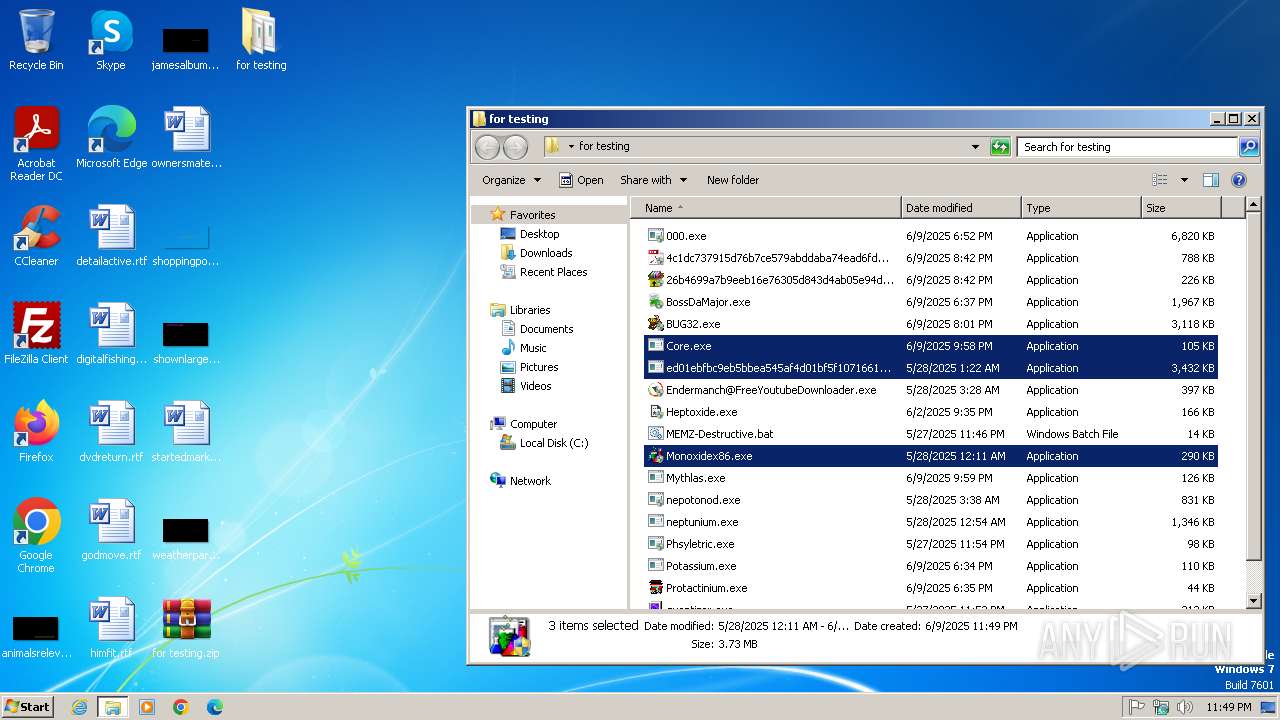Image resolution: width=1280 pixels, height=720 pixels.
Task: Expand the 'Share with' dropdown
Action: (x=653, y=180)
